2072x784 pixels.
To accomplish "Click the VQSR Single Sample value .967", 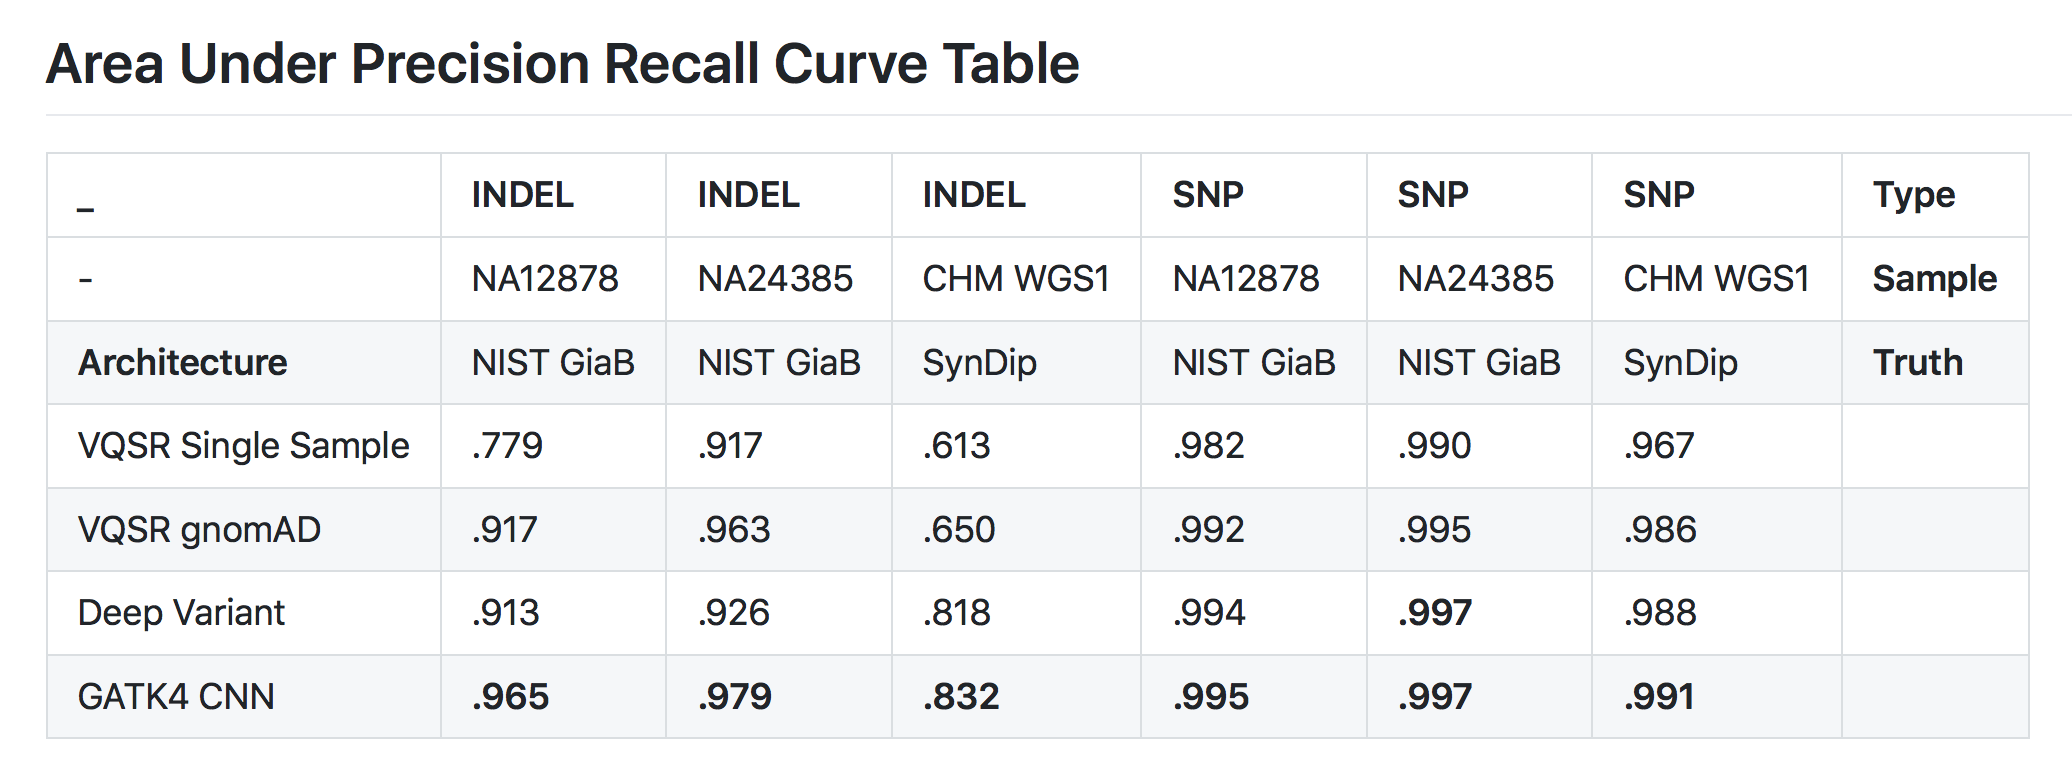I will (1659, 446).
